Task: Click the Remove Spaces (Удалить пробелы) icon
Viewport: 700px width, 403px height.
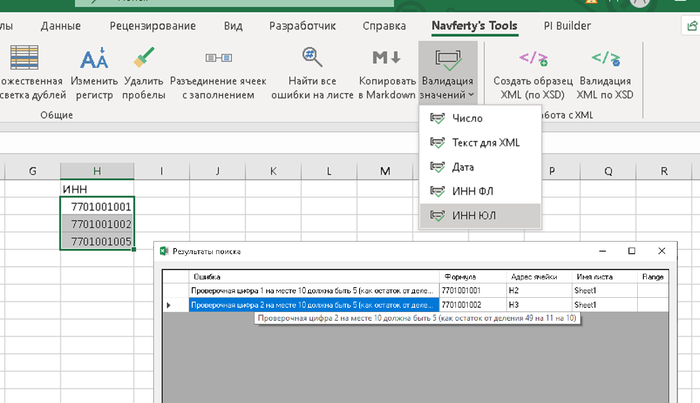Action: tap(145, 60)
